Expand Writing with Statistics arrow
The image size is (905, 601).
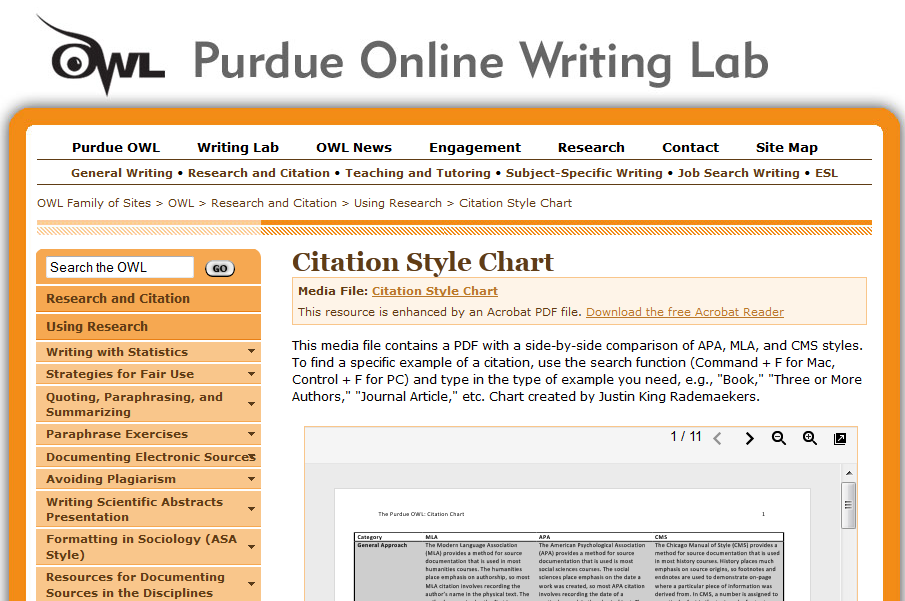[x=251, y=351]
